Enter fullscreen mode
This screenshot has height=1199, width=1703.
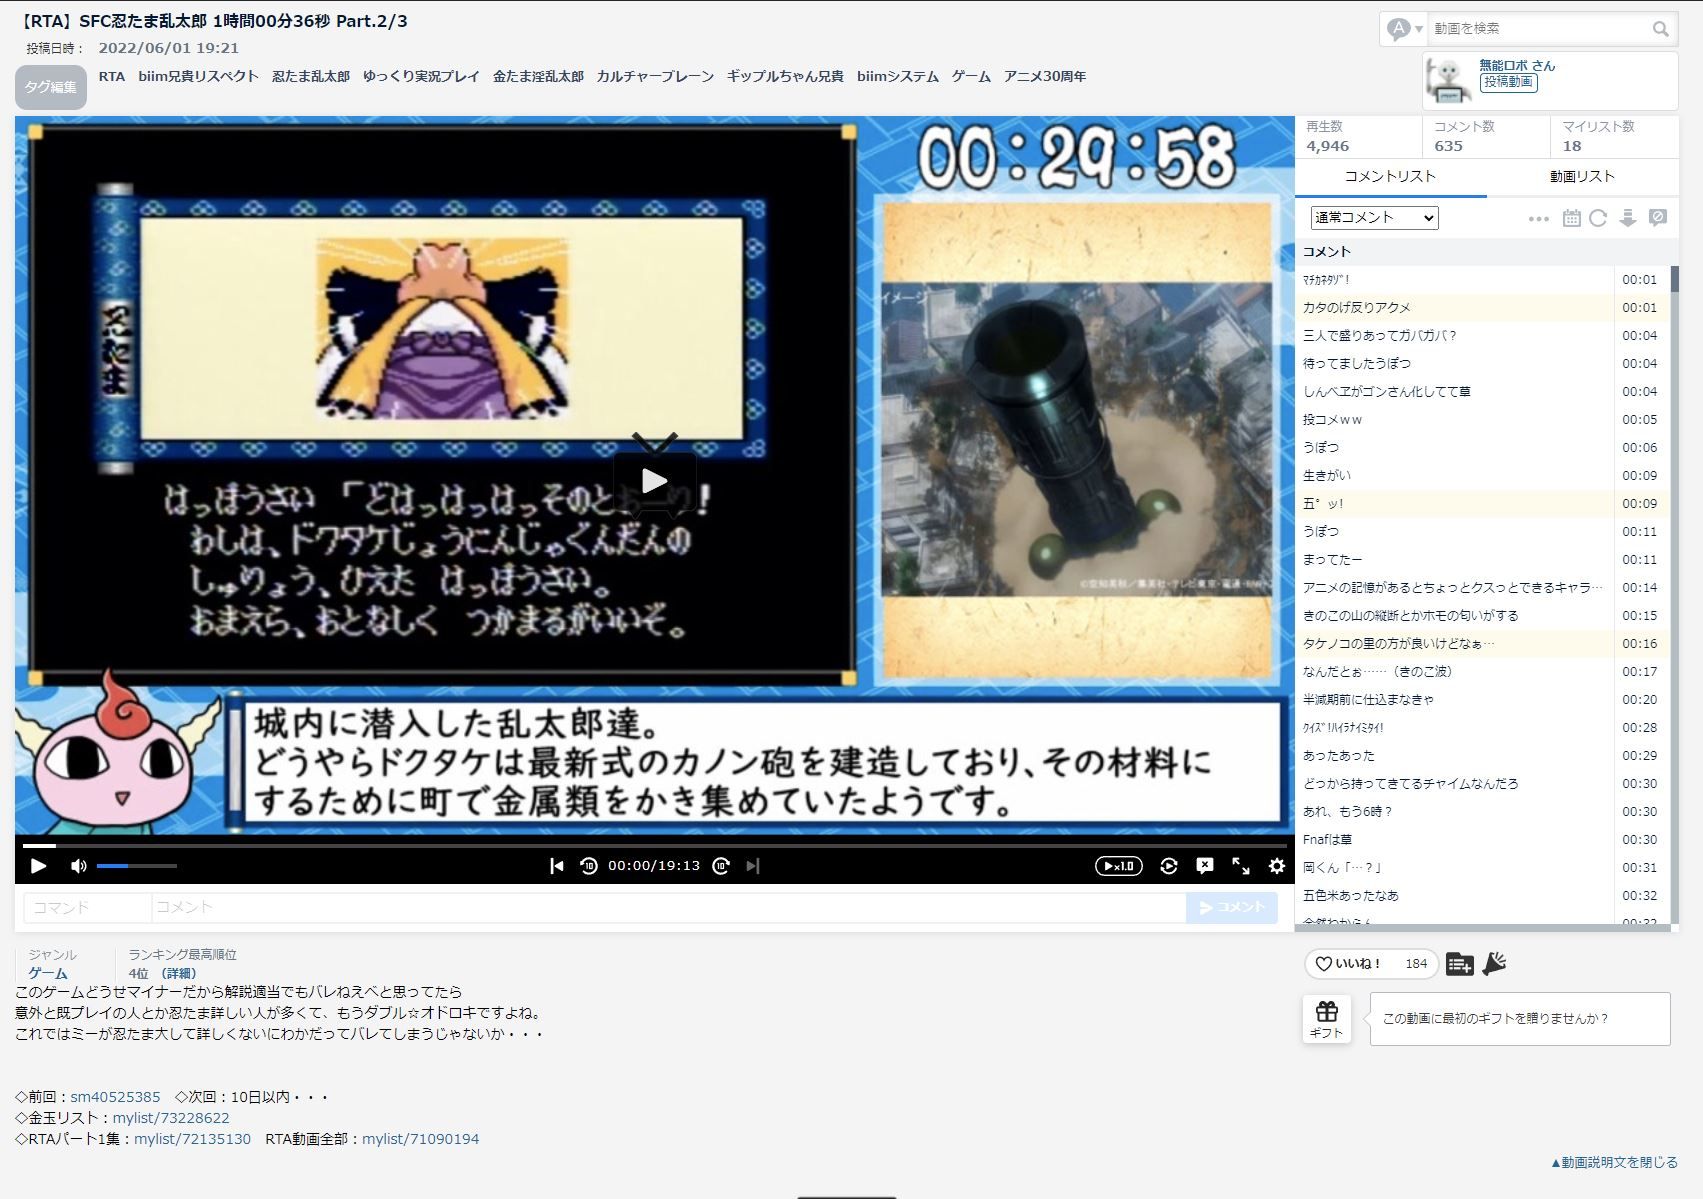point(1241,866)
